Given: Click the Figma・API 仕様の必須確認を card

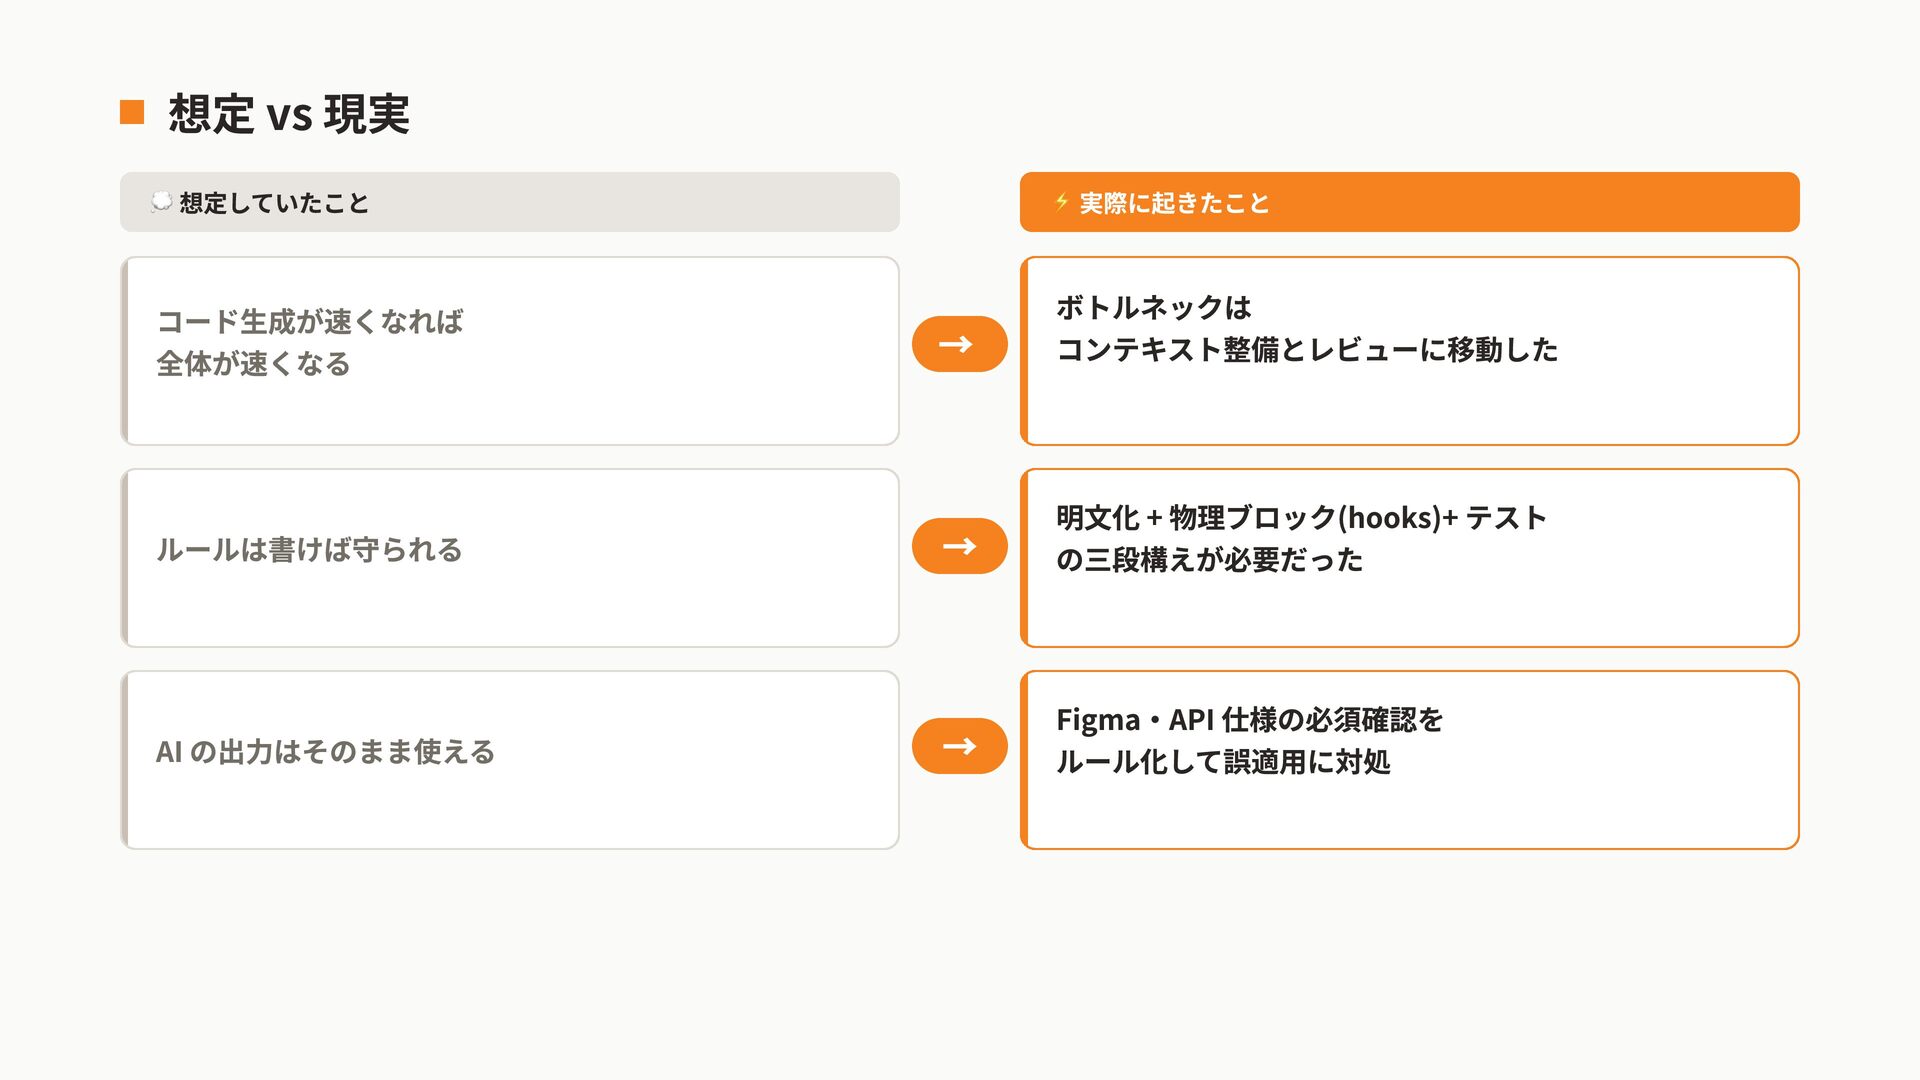Looking at the screenshot, I should pyautogui.click(x=1410, y=760).
